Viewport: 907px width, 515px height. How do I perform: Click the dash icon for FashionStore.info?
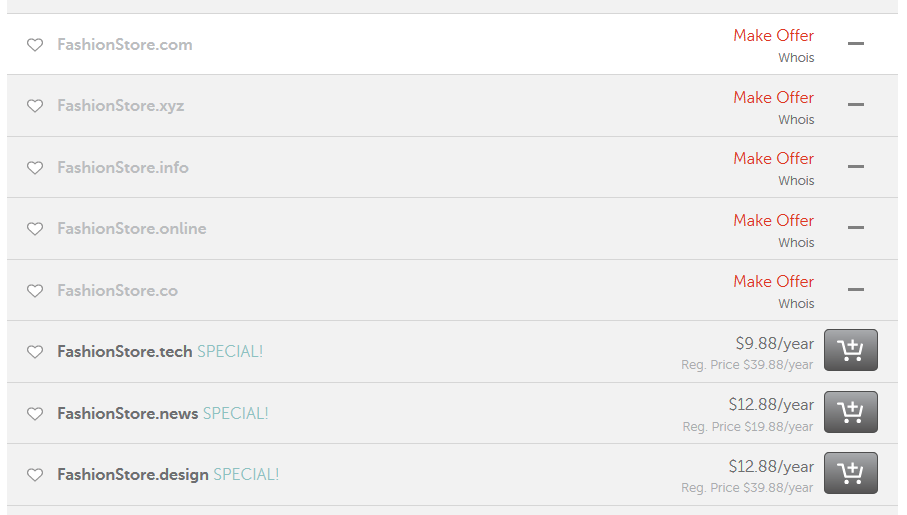coord(856,167)
